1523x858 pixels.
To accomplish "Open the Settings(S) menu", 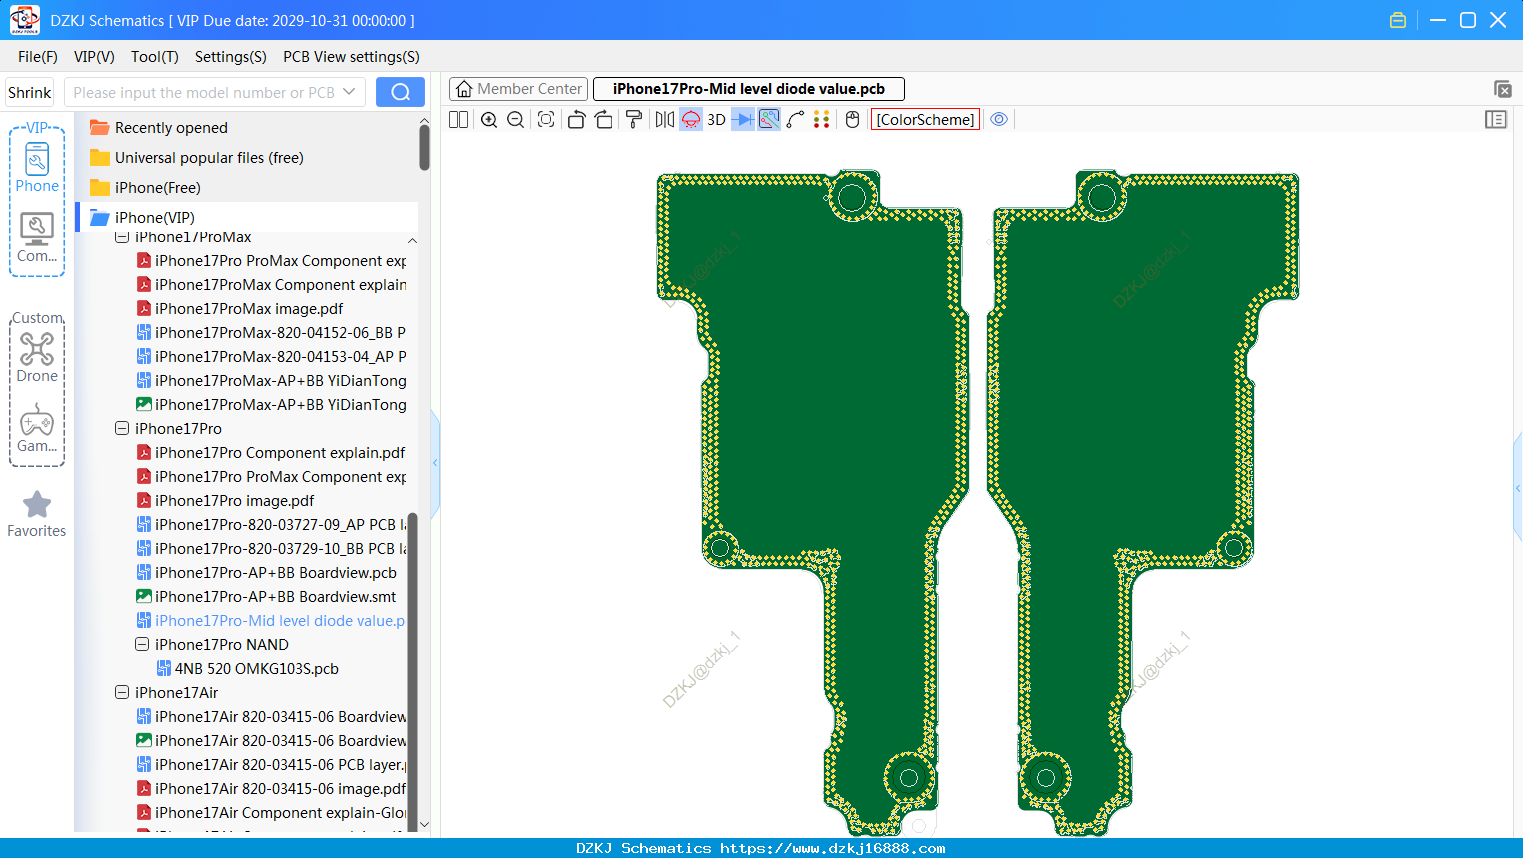I will [231, 57].
